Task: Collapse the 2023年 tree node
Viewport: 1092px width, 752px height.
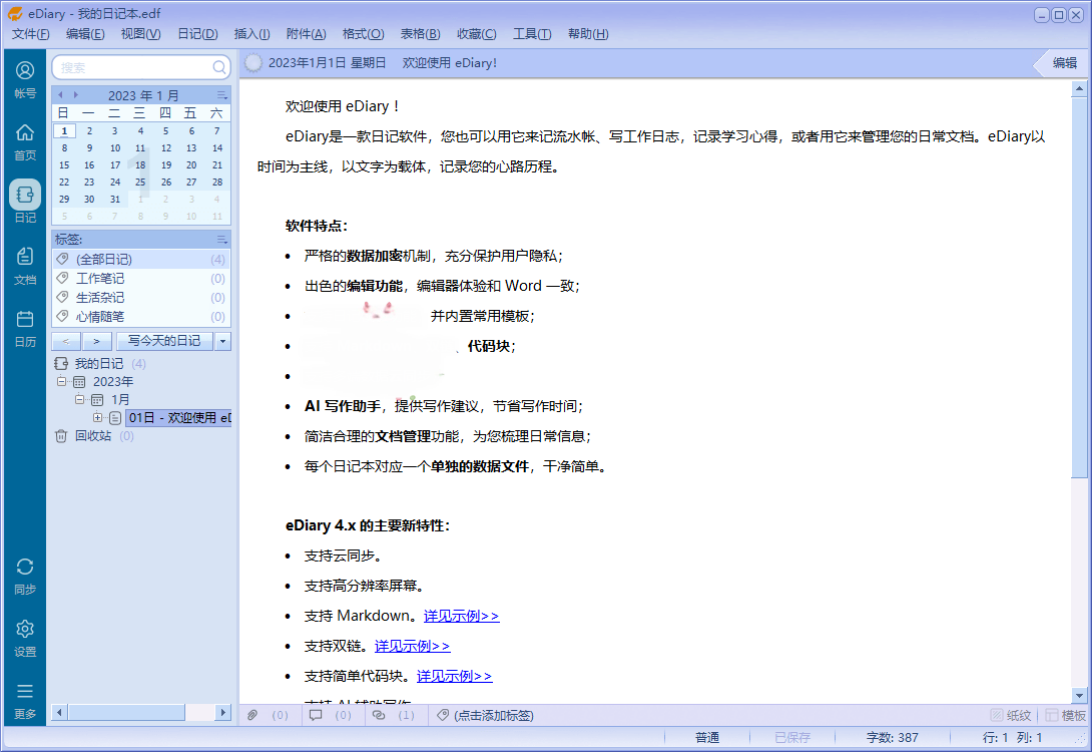Action: [x=62, y=381]
